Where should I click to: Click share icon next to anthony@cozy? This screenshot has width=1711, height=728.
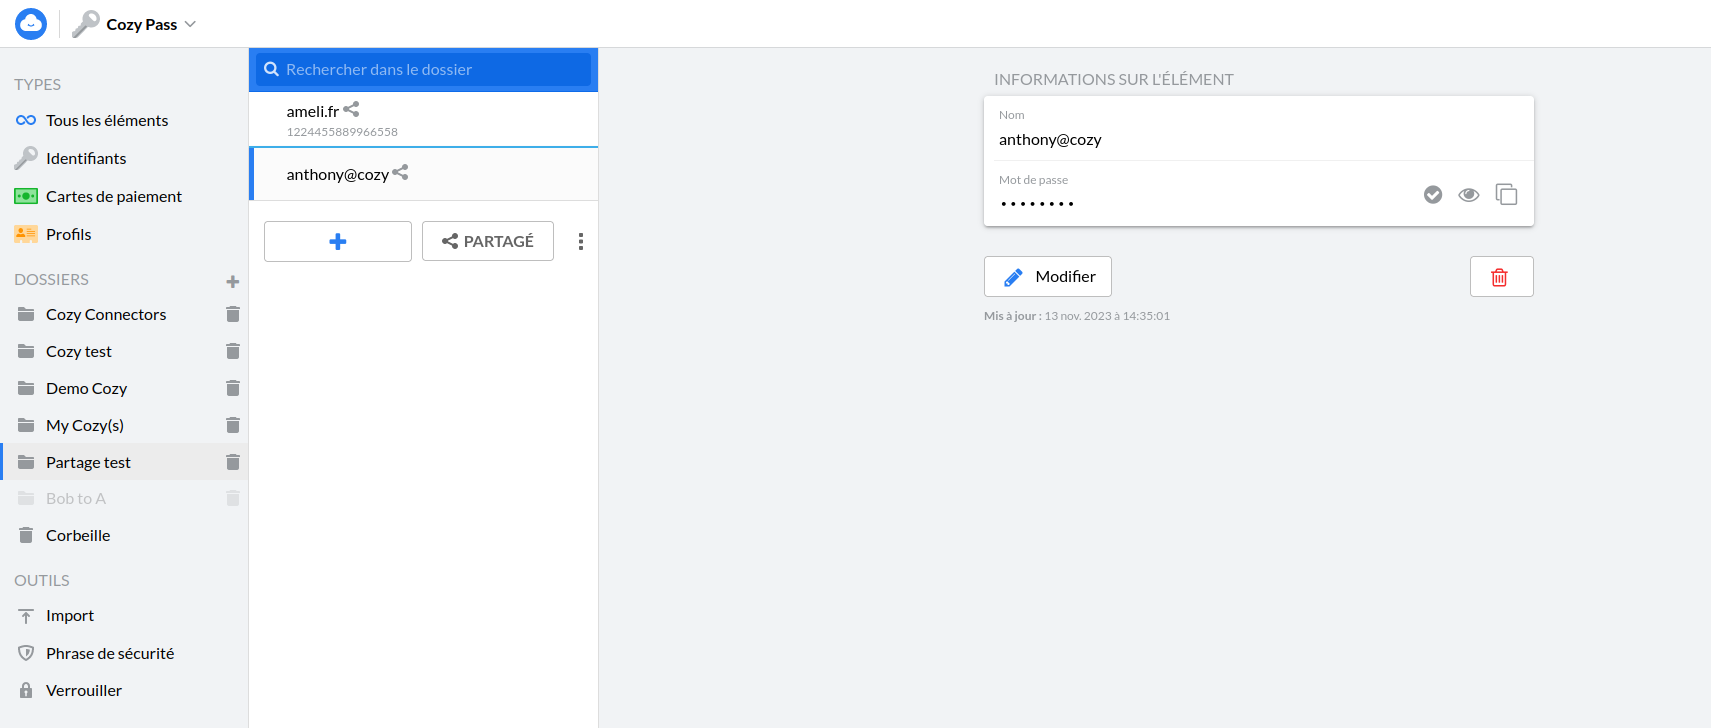pyautogui.click(x=400, y=172)
